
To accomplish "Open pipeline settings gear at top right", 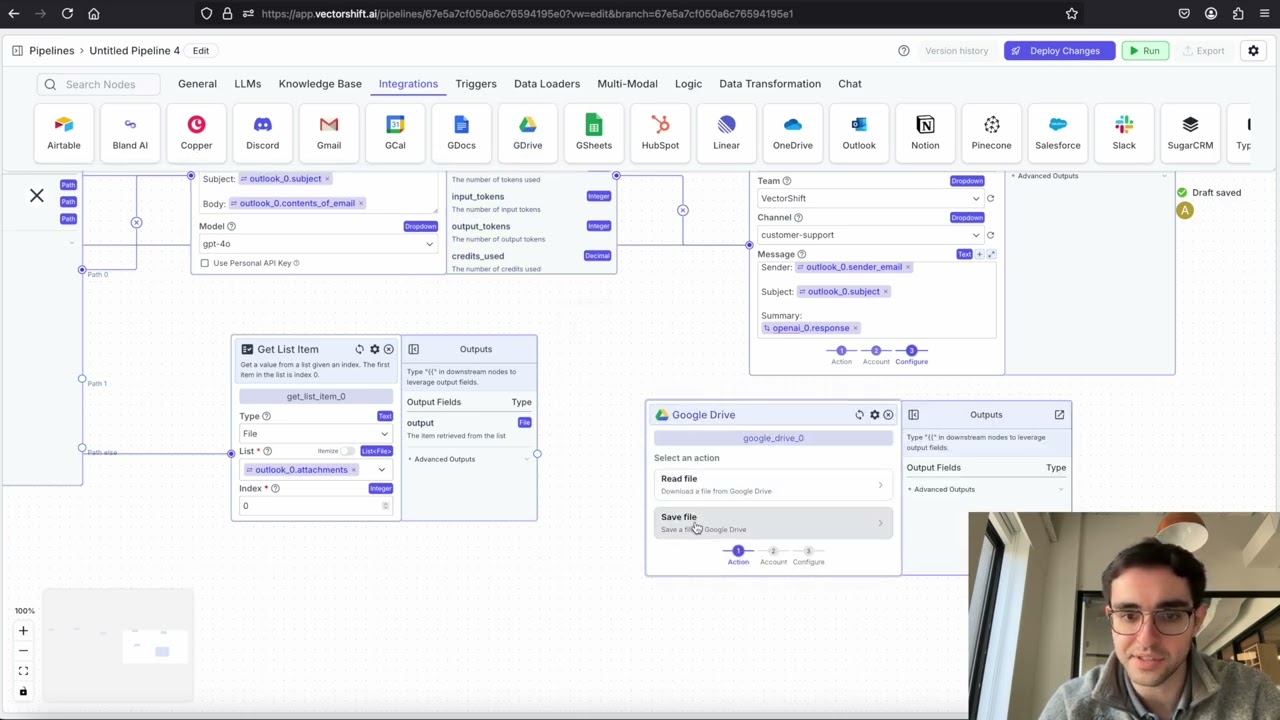I will pyautogui.click(x=1253, y=51).
